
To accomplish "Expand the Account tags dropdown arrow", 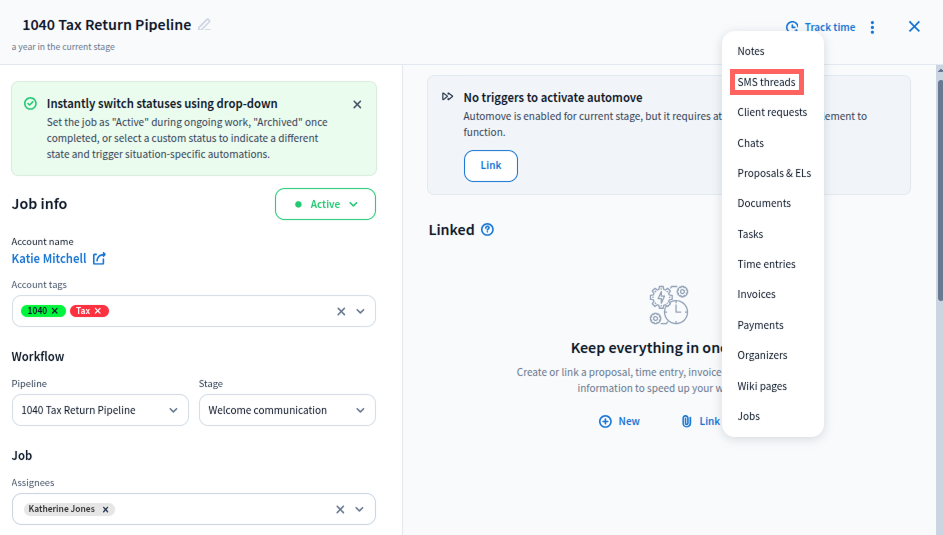I will pos(361,311).
